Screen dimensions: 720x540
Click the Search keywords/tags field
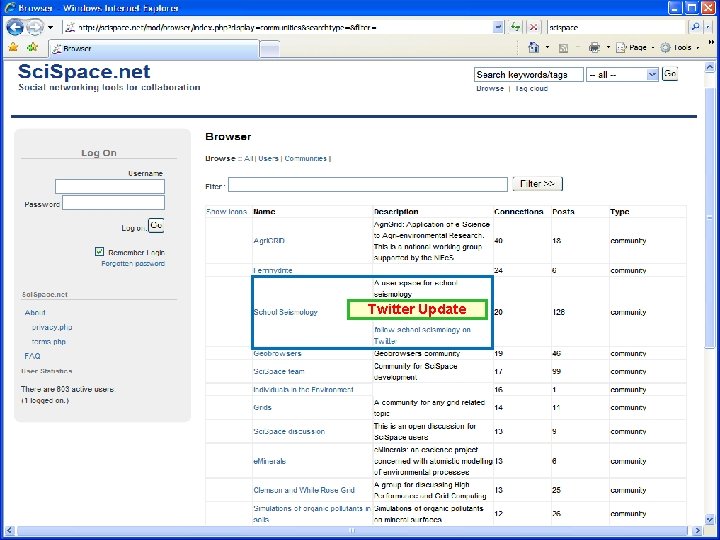[529, 74]
